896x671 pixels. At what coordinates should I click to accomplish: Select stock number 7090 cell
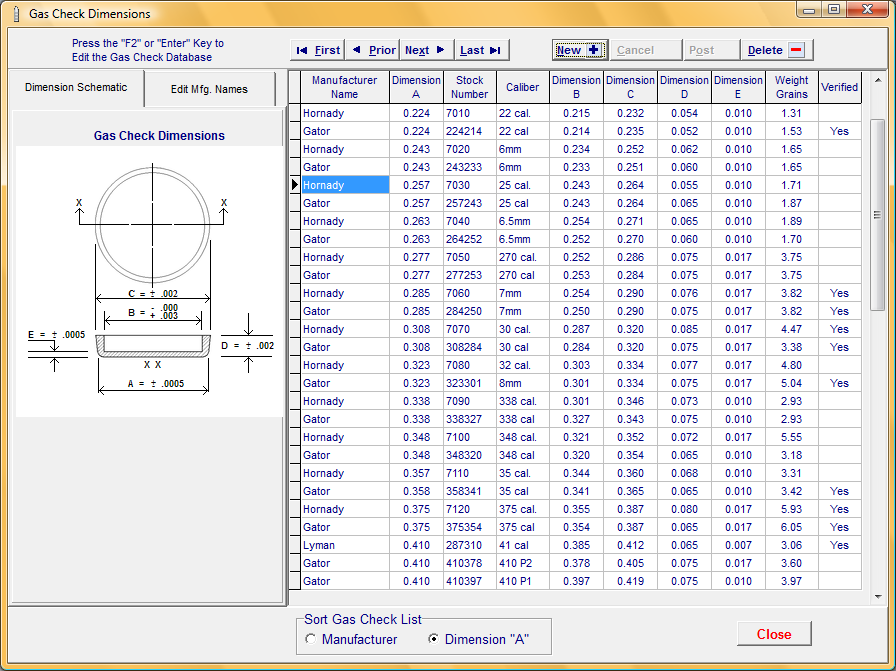point(470,401)
